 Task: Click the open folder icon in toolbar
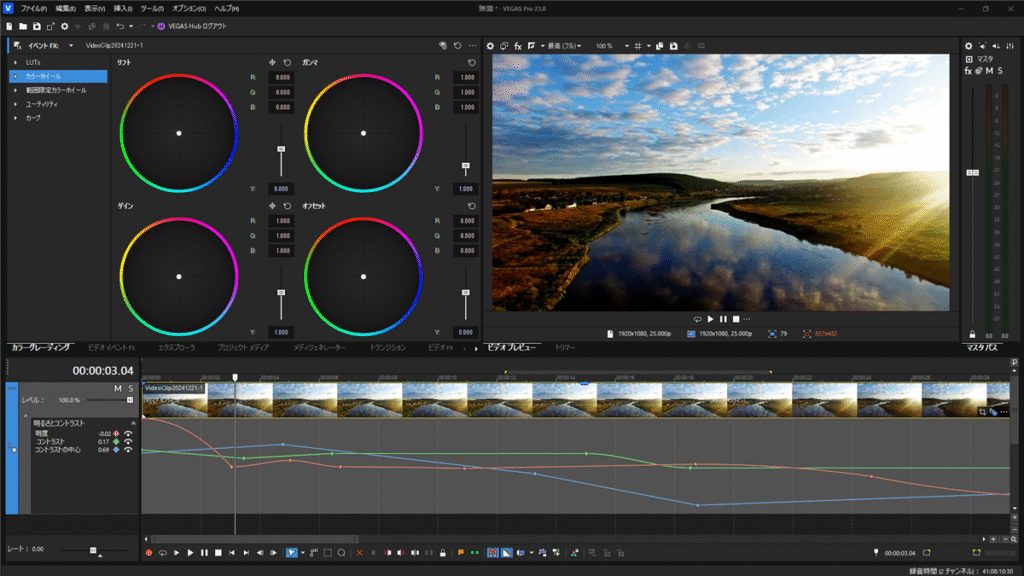[24, 26]
